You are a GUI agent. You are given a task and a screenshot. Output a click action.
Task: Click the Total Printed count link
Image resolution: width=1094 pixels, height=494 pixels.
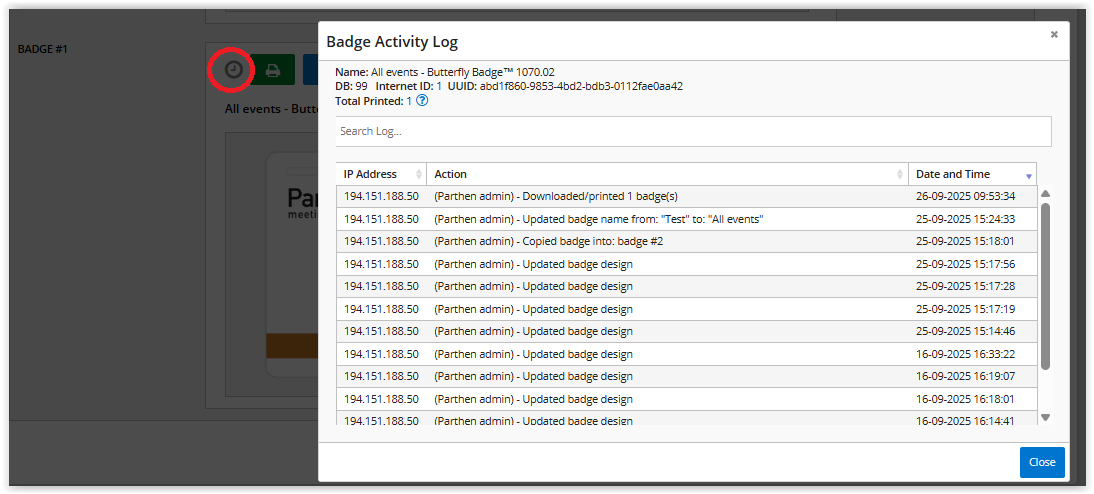point(409,101)
